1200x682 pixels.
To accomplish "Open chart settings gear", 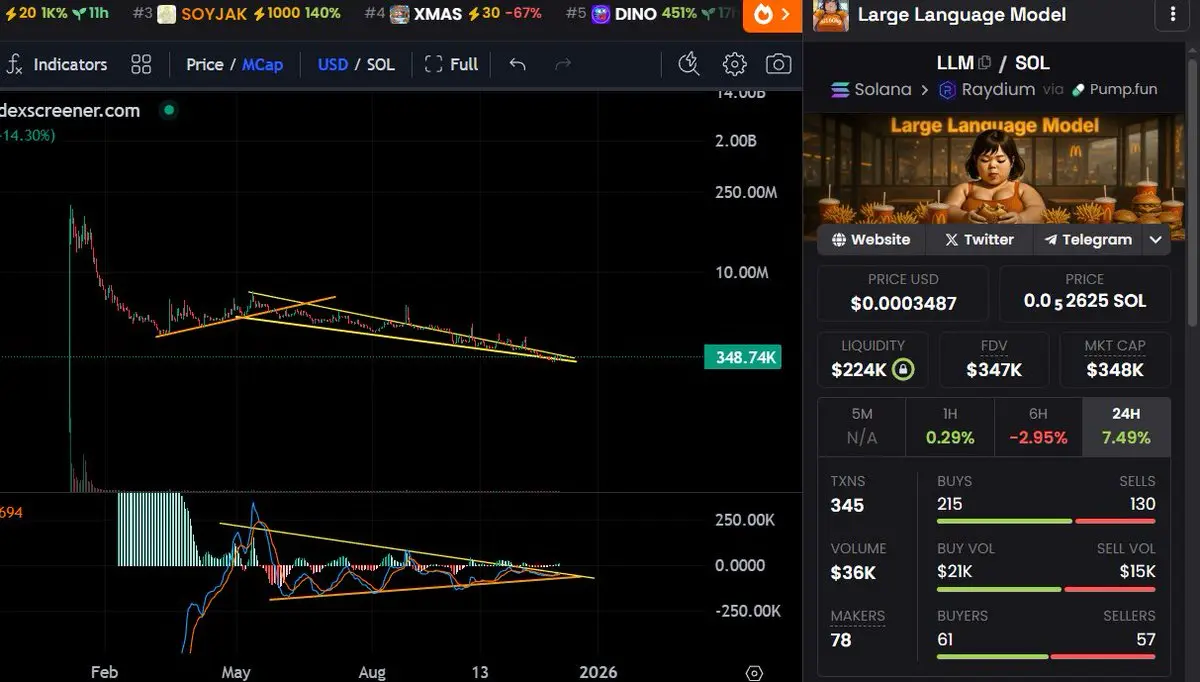I will click(734, 64).
